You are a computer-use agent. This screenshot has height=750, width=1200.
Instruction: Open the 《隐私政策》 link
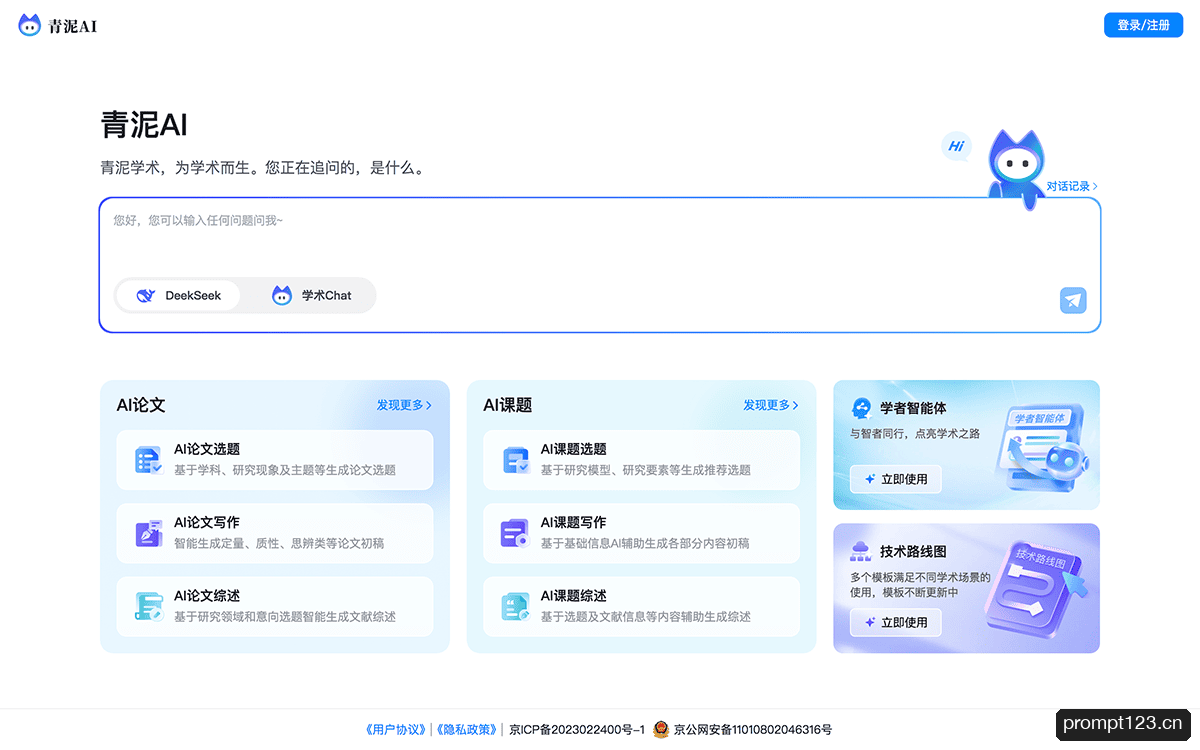[x=466, y=730]
